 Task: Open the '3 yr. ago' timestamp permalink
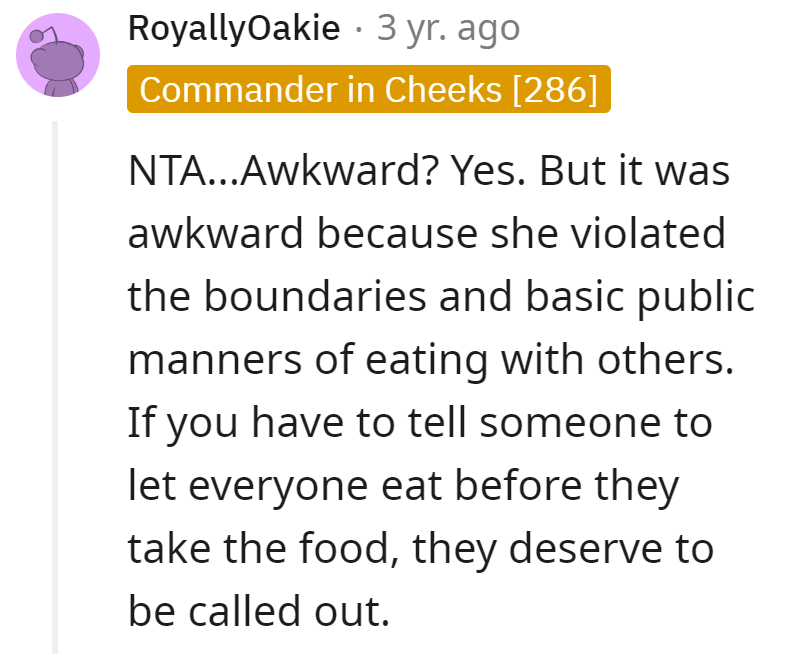(x=448, y=28)
